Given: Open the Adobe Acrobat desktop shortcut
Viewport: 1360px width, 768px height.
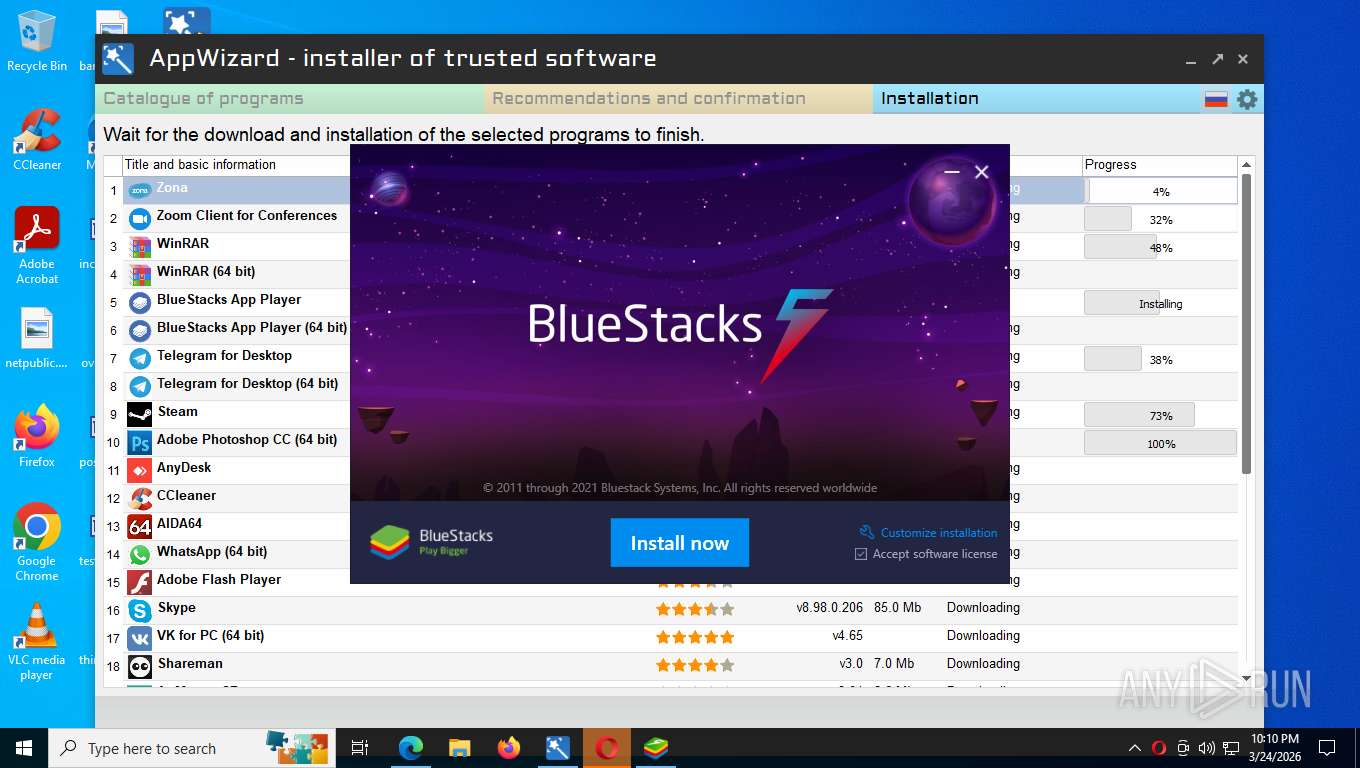Looking at the screenshot, I should [x=37, y=246].
